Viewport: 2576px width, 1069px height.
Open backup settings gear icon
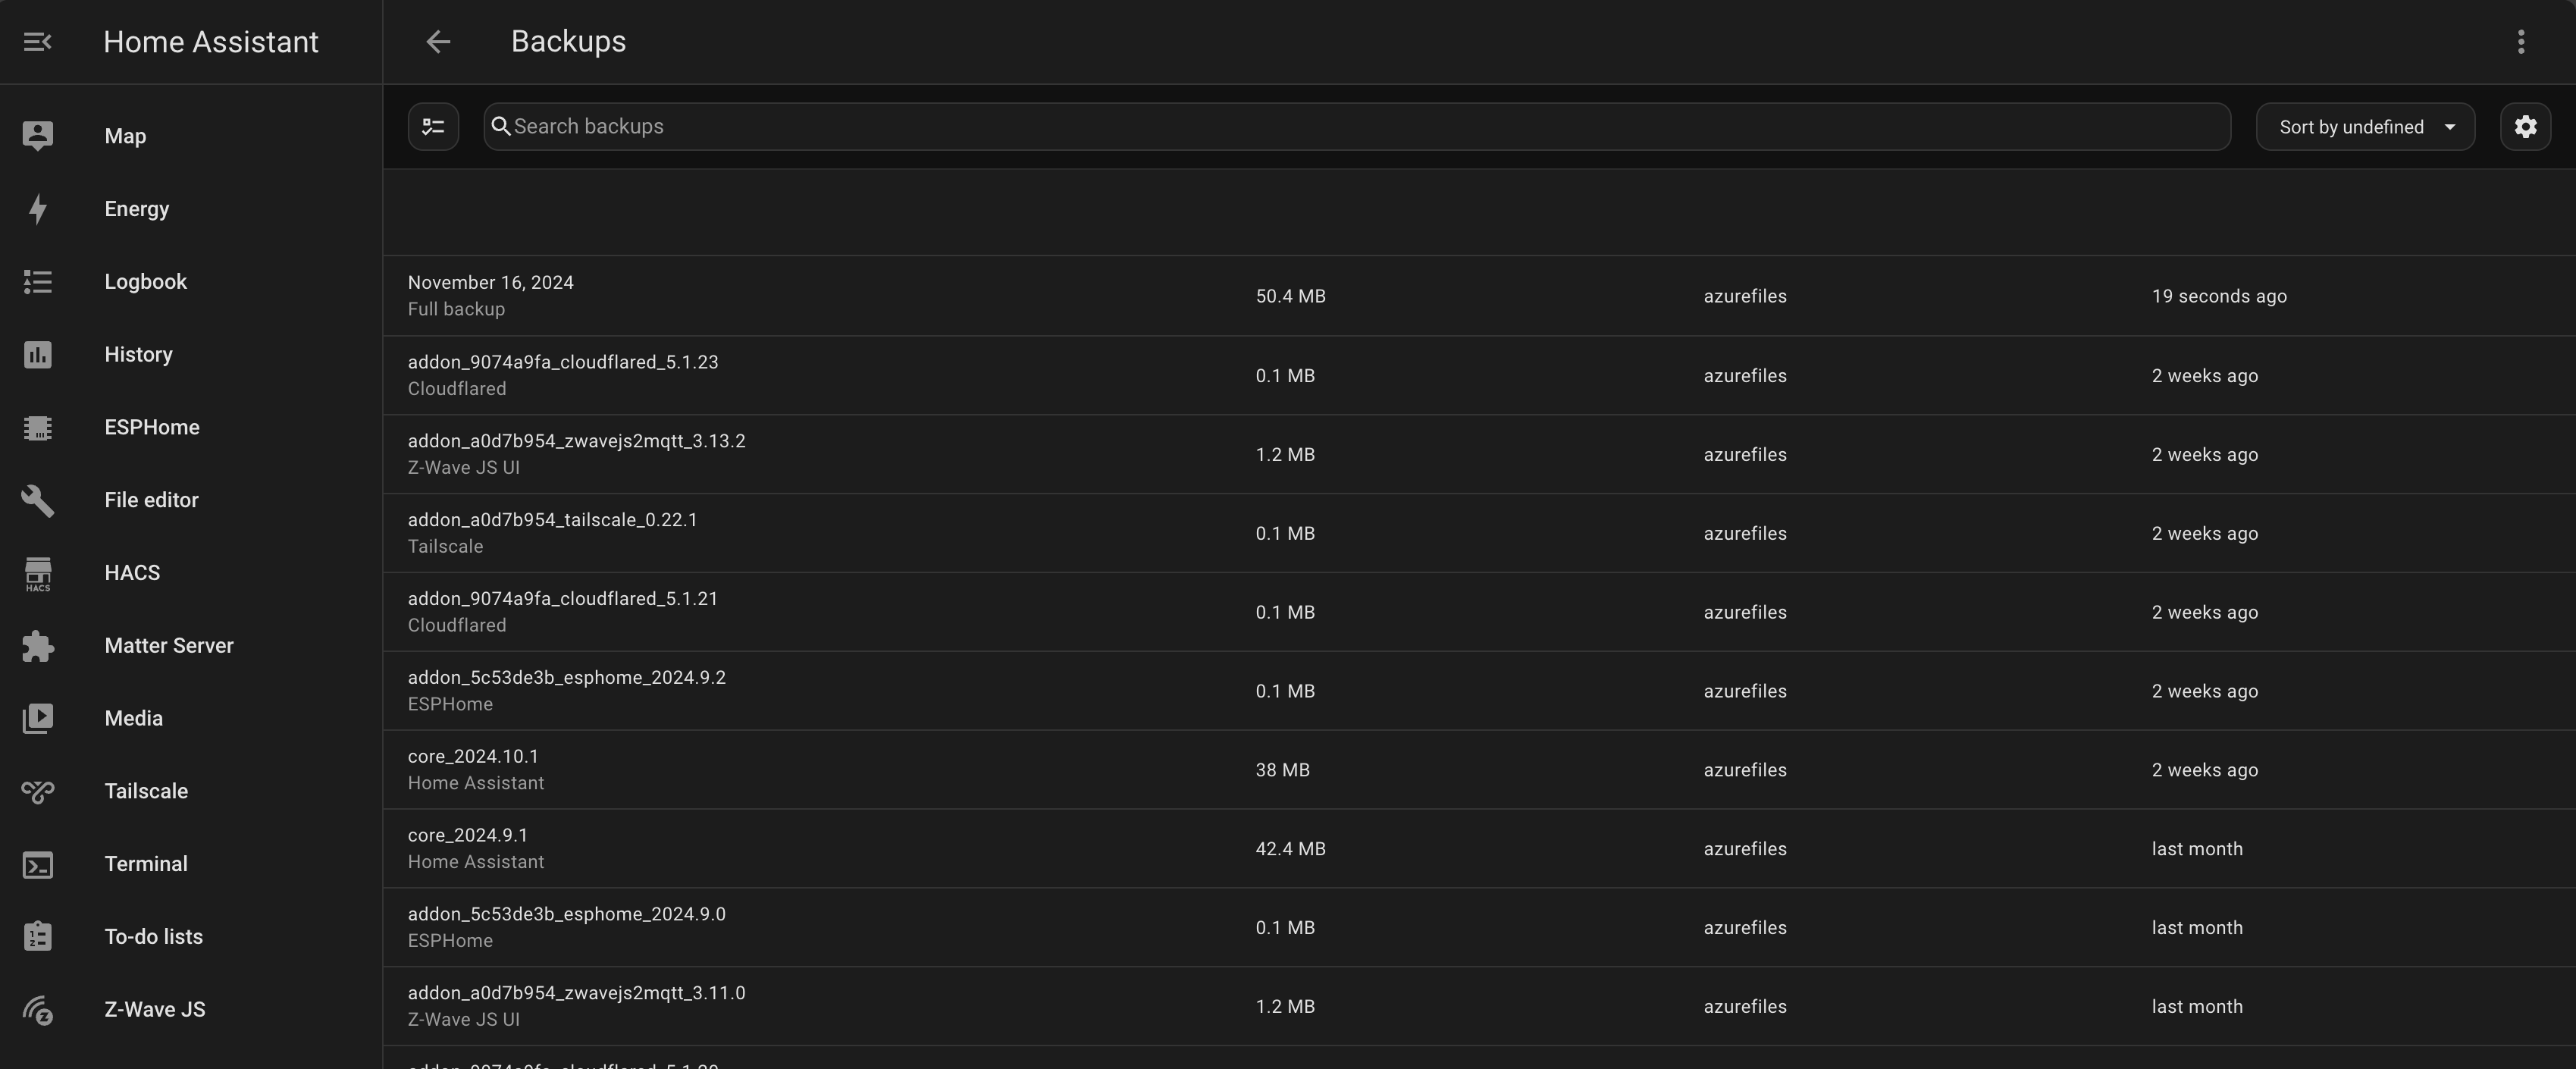[2525, 127]
